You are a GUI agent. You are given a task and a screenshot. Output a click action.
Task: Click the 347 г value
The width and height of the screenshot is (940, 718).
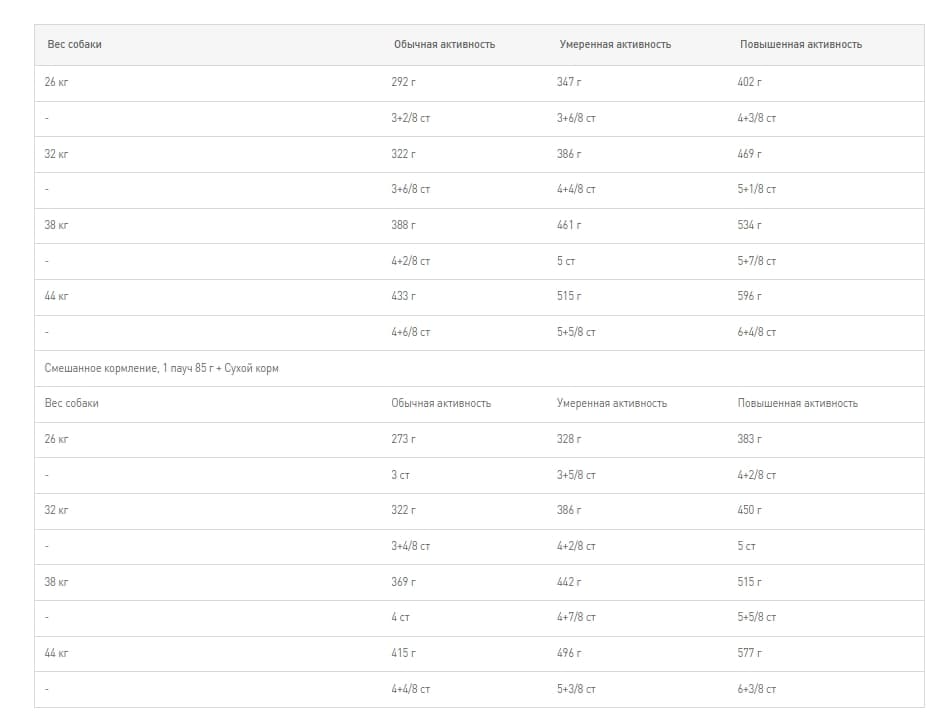click(569, 82)
